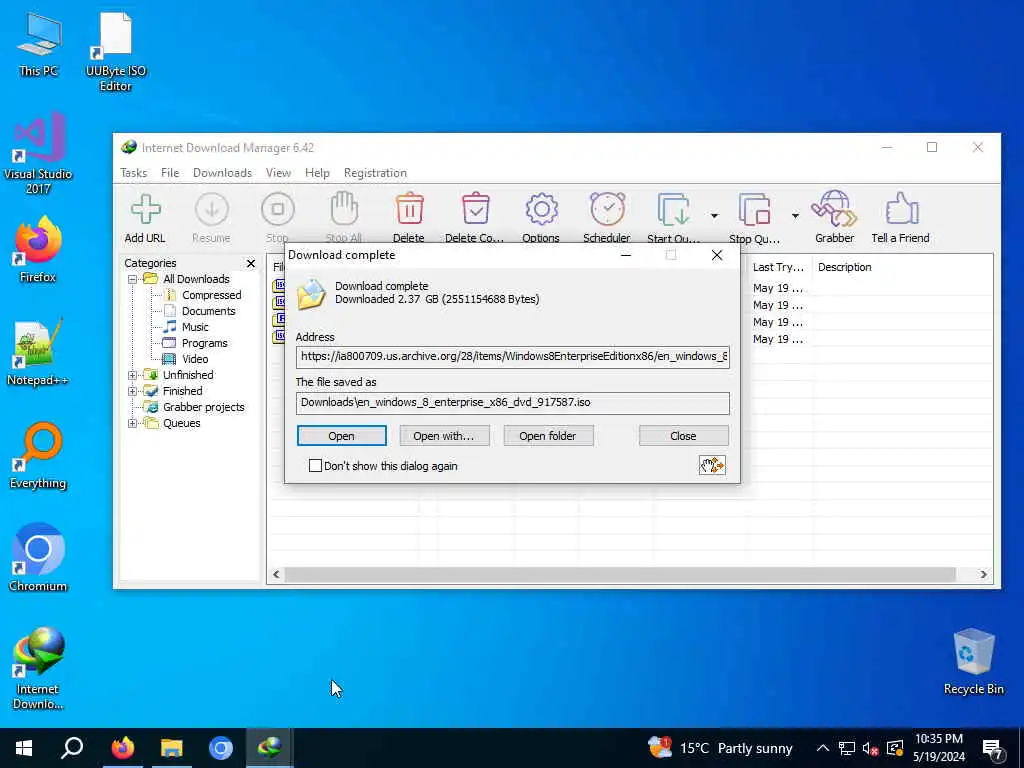Open Internet Download Manager desktop shortcut
Image resolution: width=1024 pixels, height=768 pixels.
(x=38, y=669)
